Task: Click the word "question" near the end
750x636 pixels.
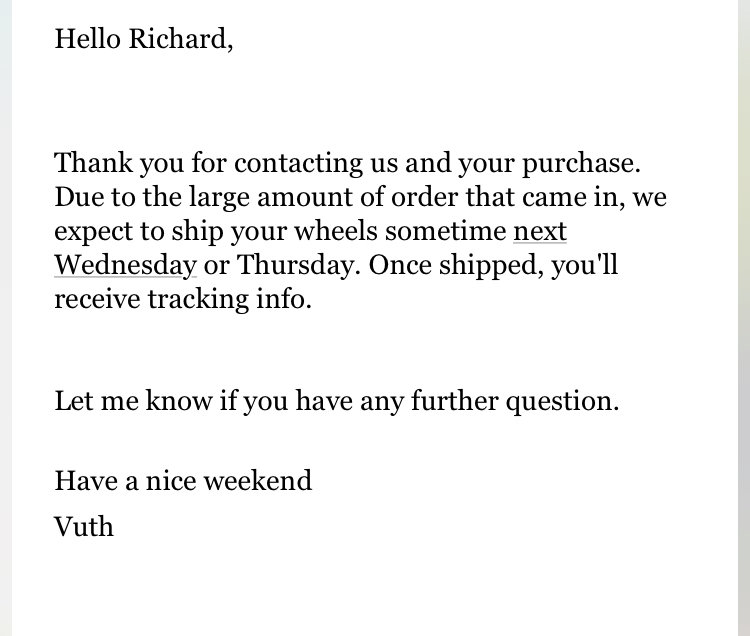Action: 558,401
